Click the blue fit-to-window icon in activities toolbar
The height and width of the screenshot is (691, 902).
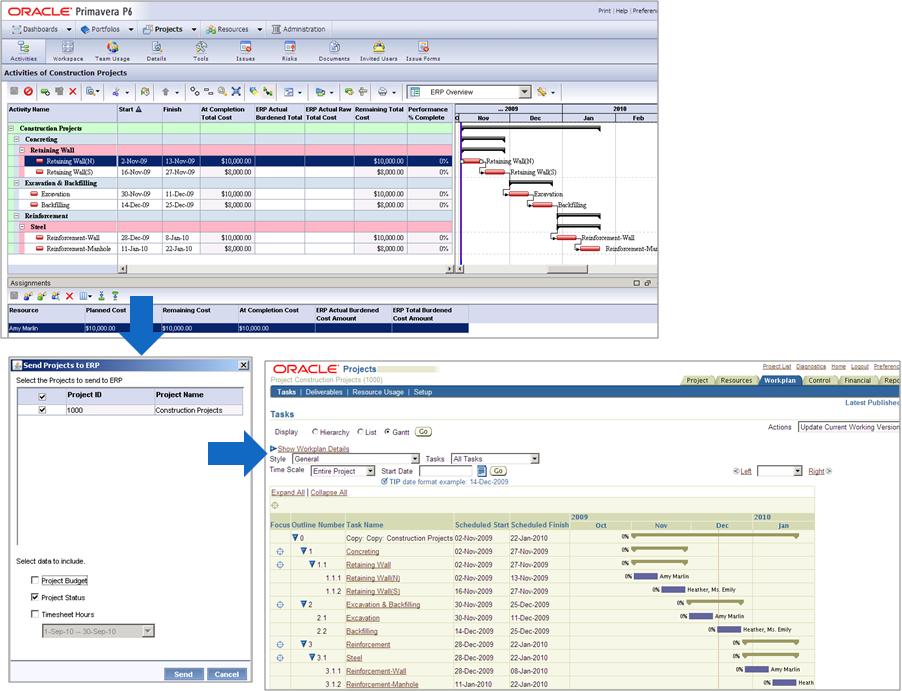pyautogui.click(x=236, y=91)
